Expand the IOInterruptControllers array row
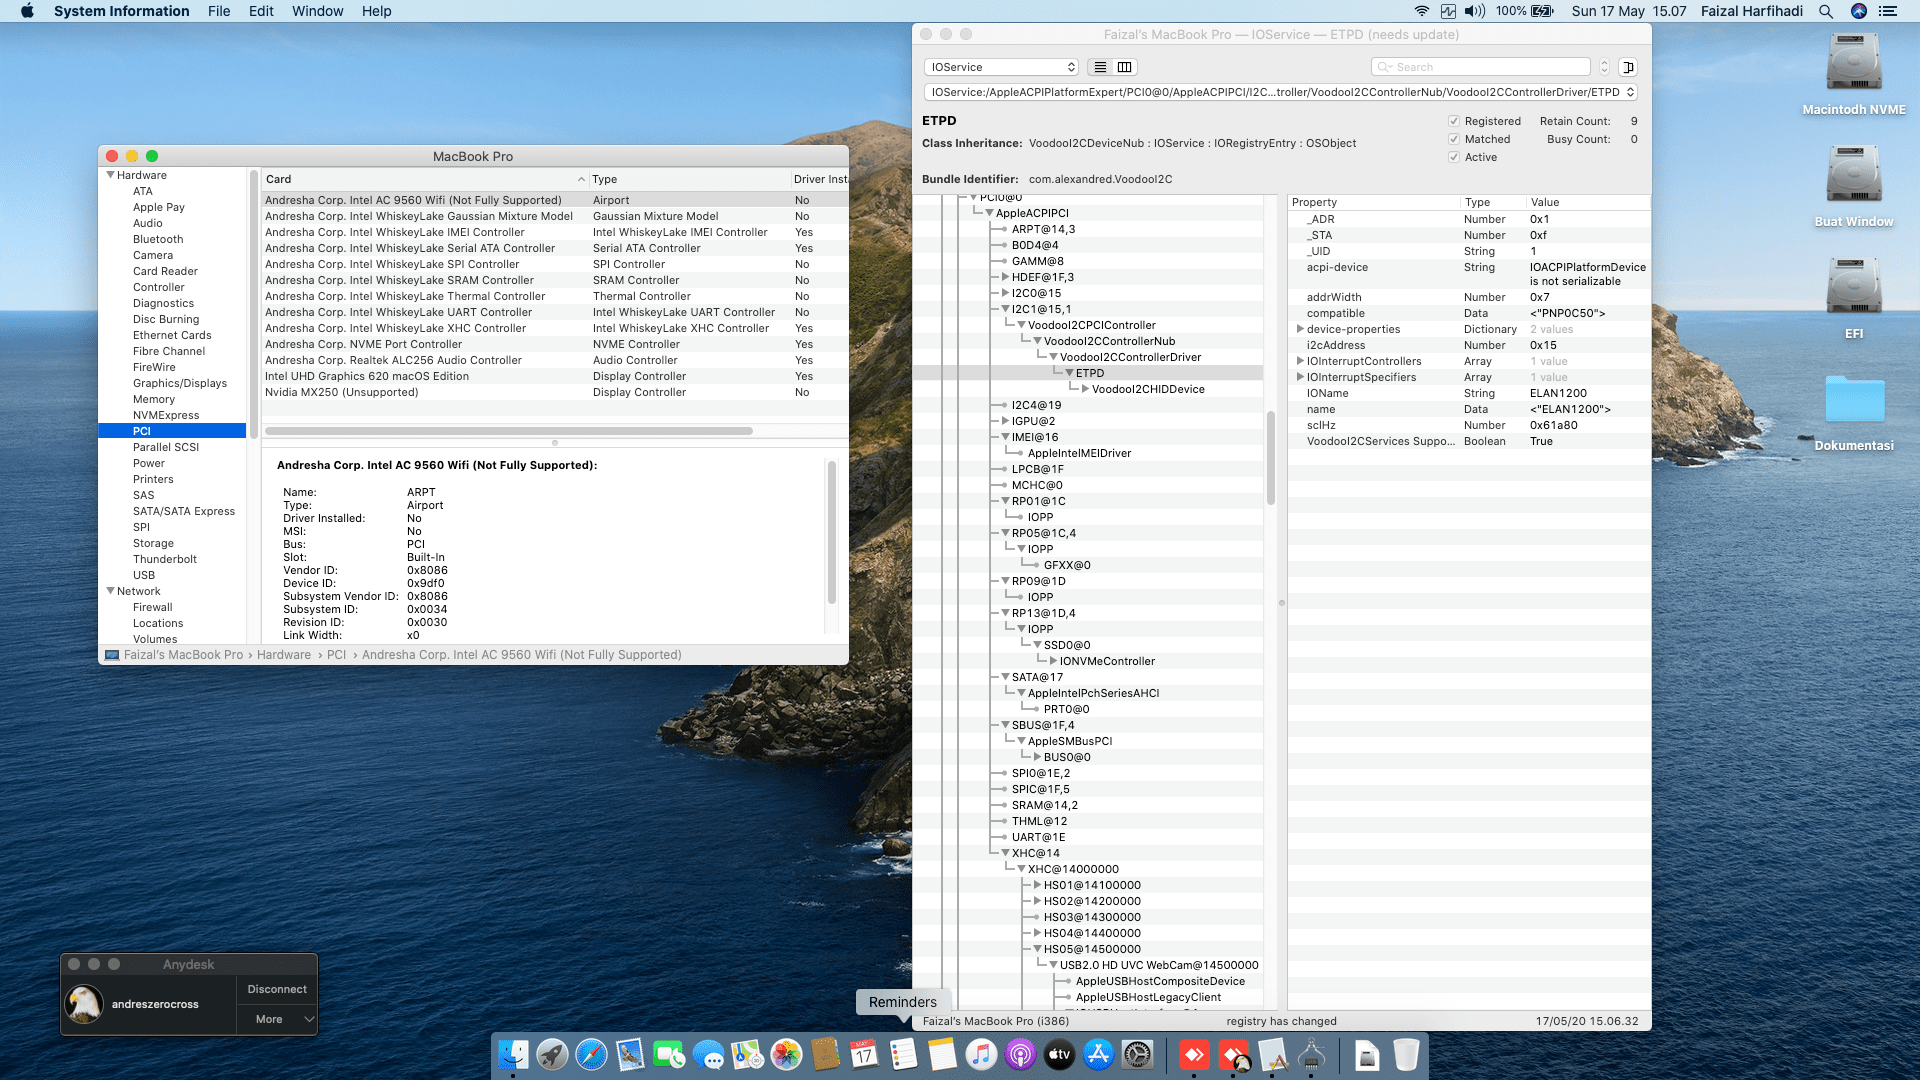The height and width of the screenshot is (1080, 1920). click(x=1300, y=361)
